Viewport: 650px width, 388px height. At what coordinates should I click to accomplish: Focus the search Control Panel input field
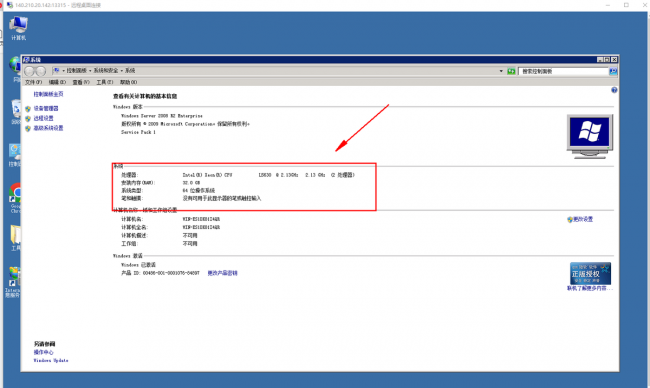pyautogui.click(x=563, y=71)
